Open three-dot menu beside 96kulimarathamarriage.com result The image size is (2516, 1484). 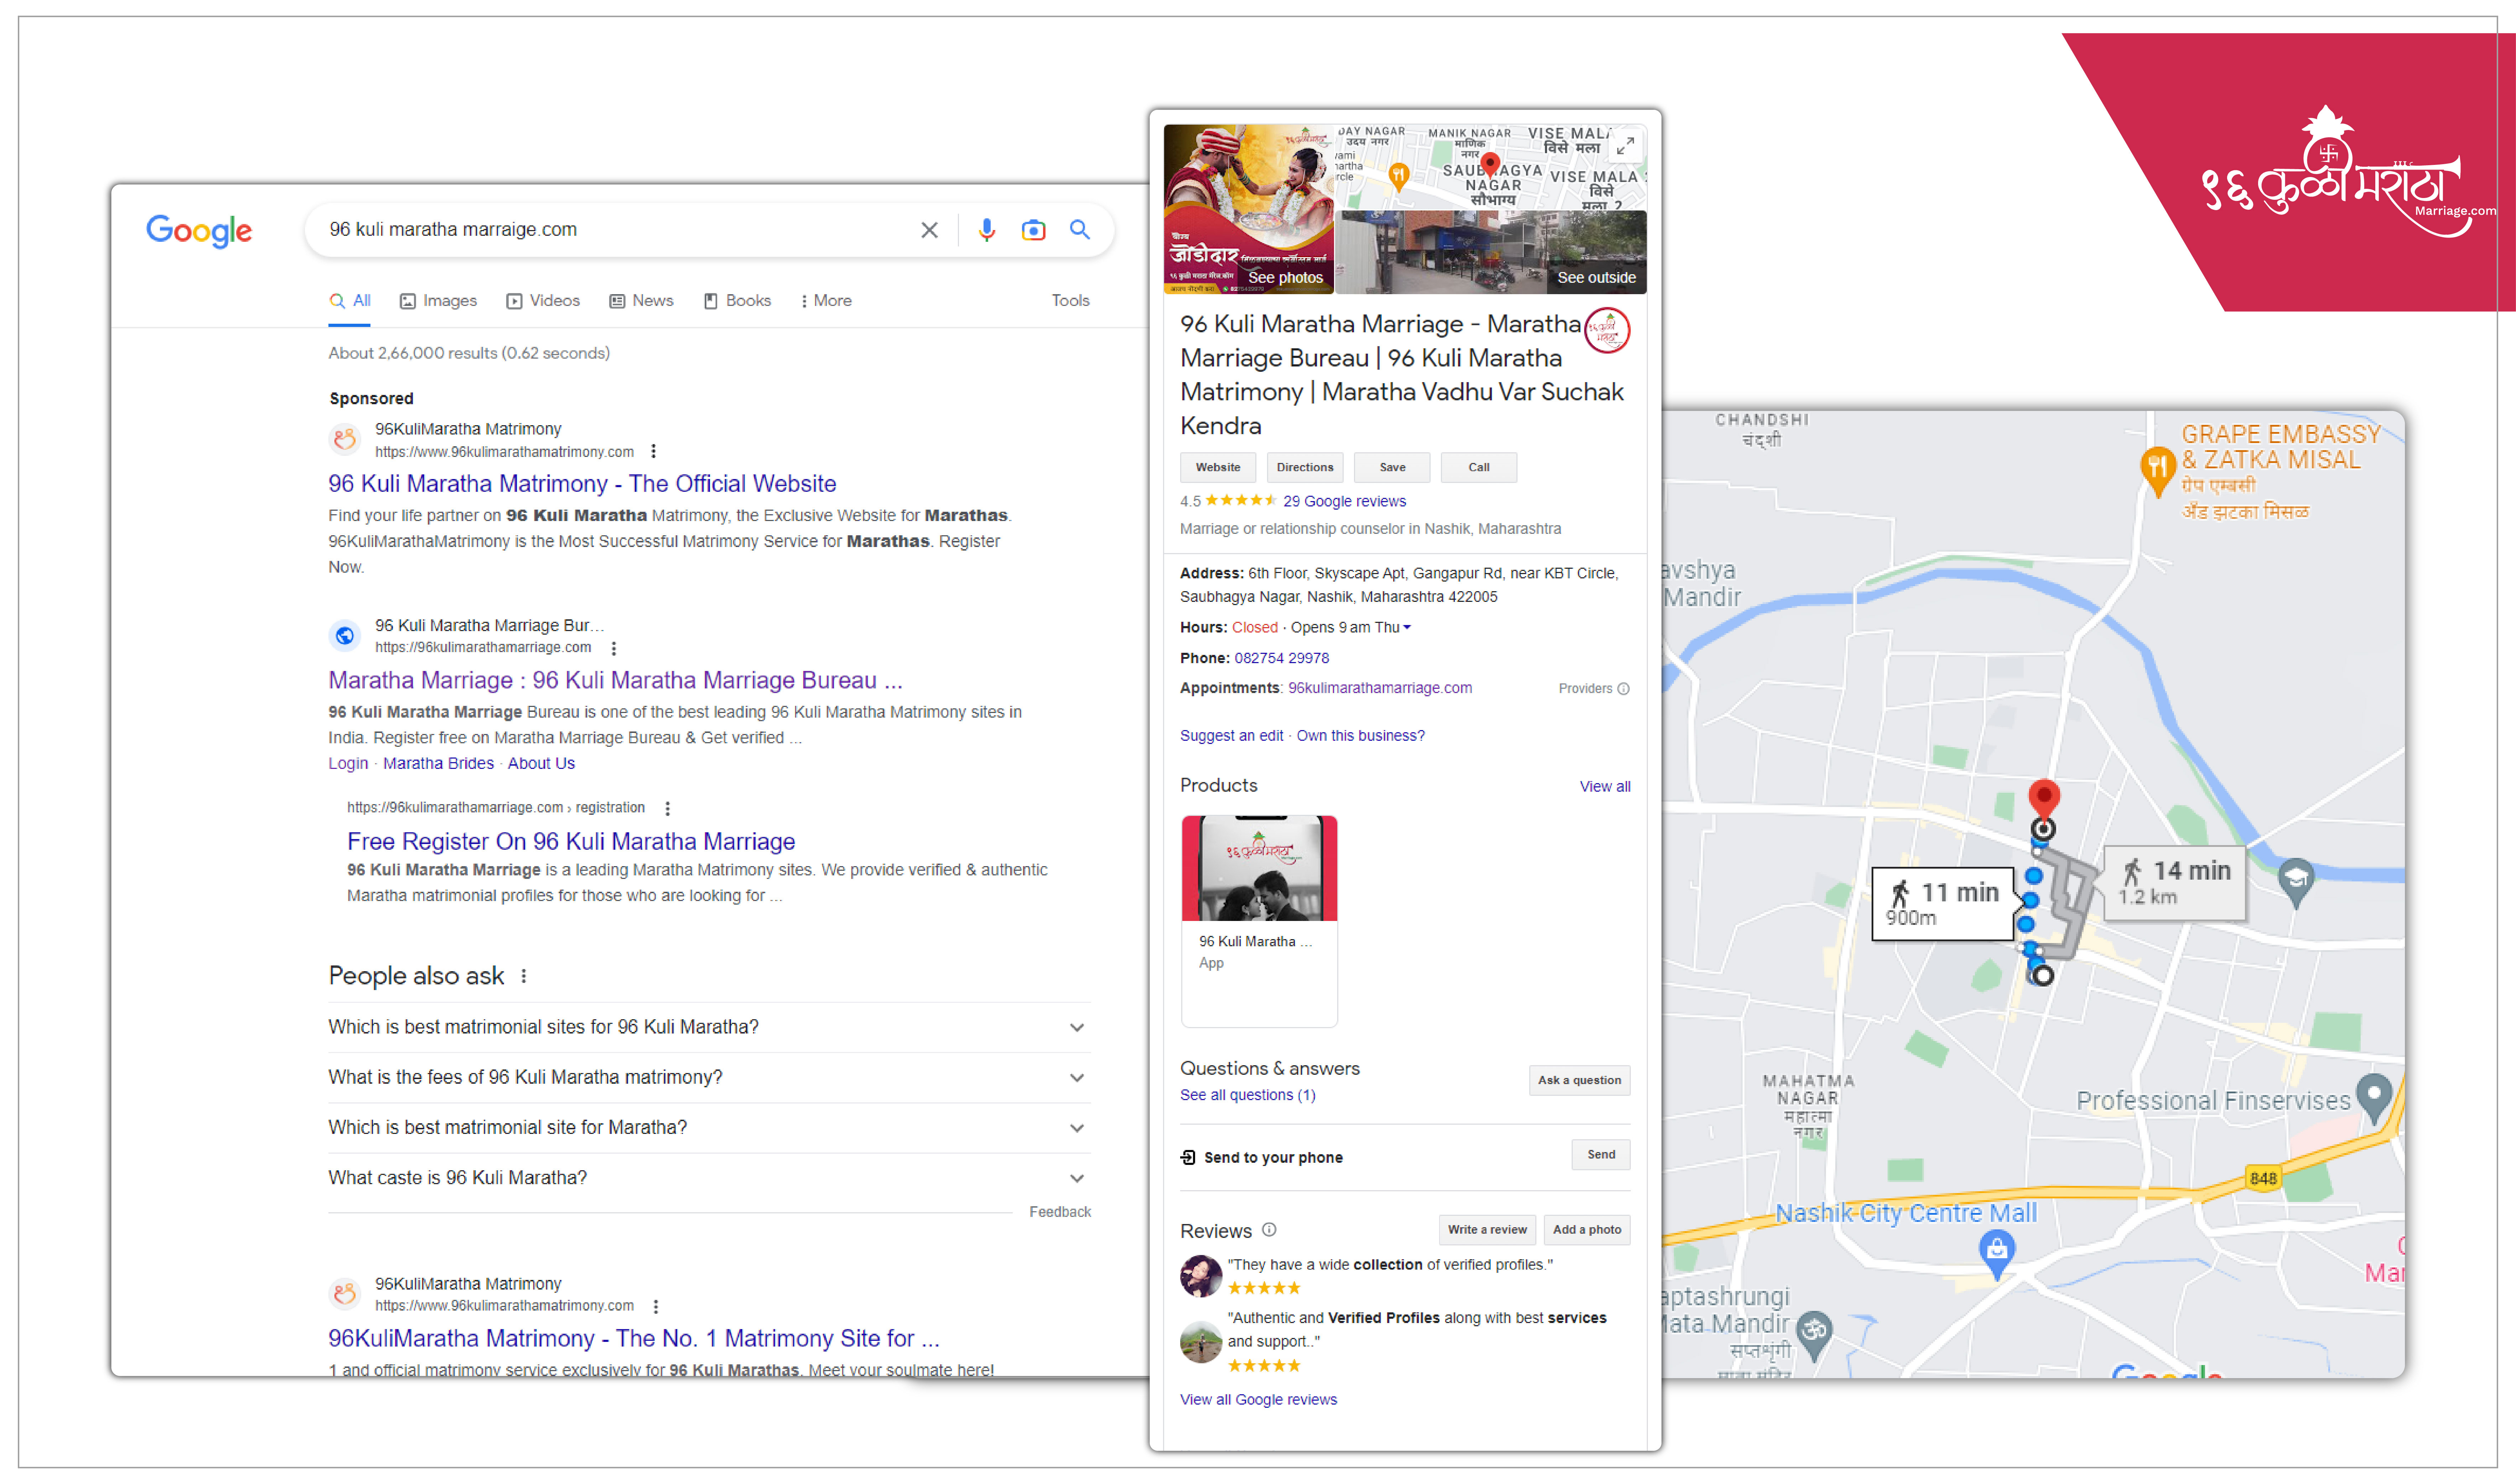pyautogui.click(x=614, y=648)
